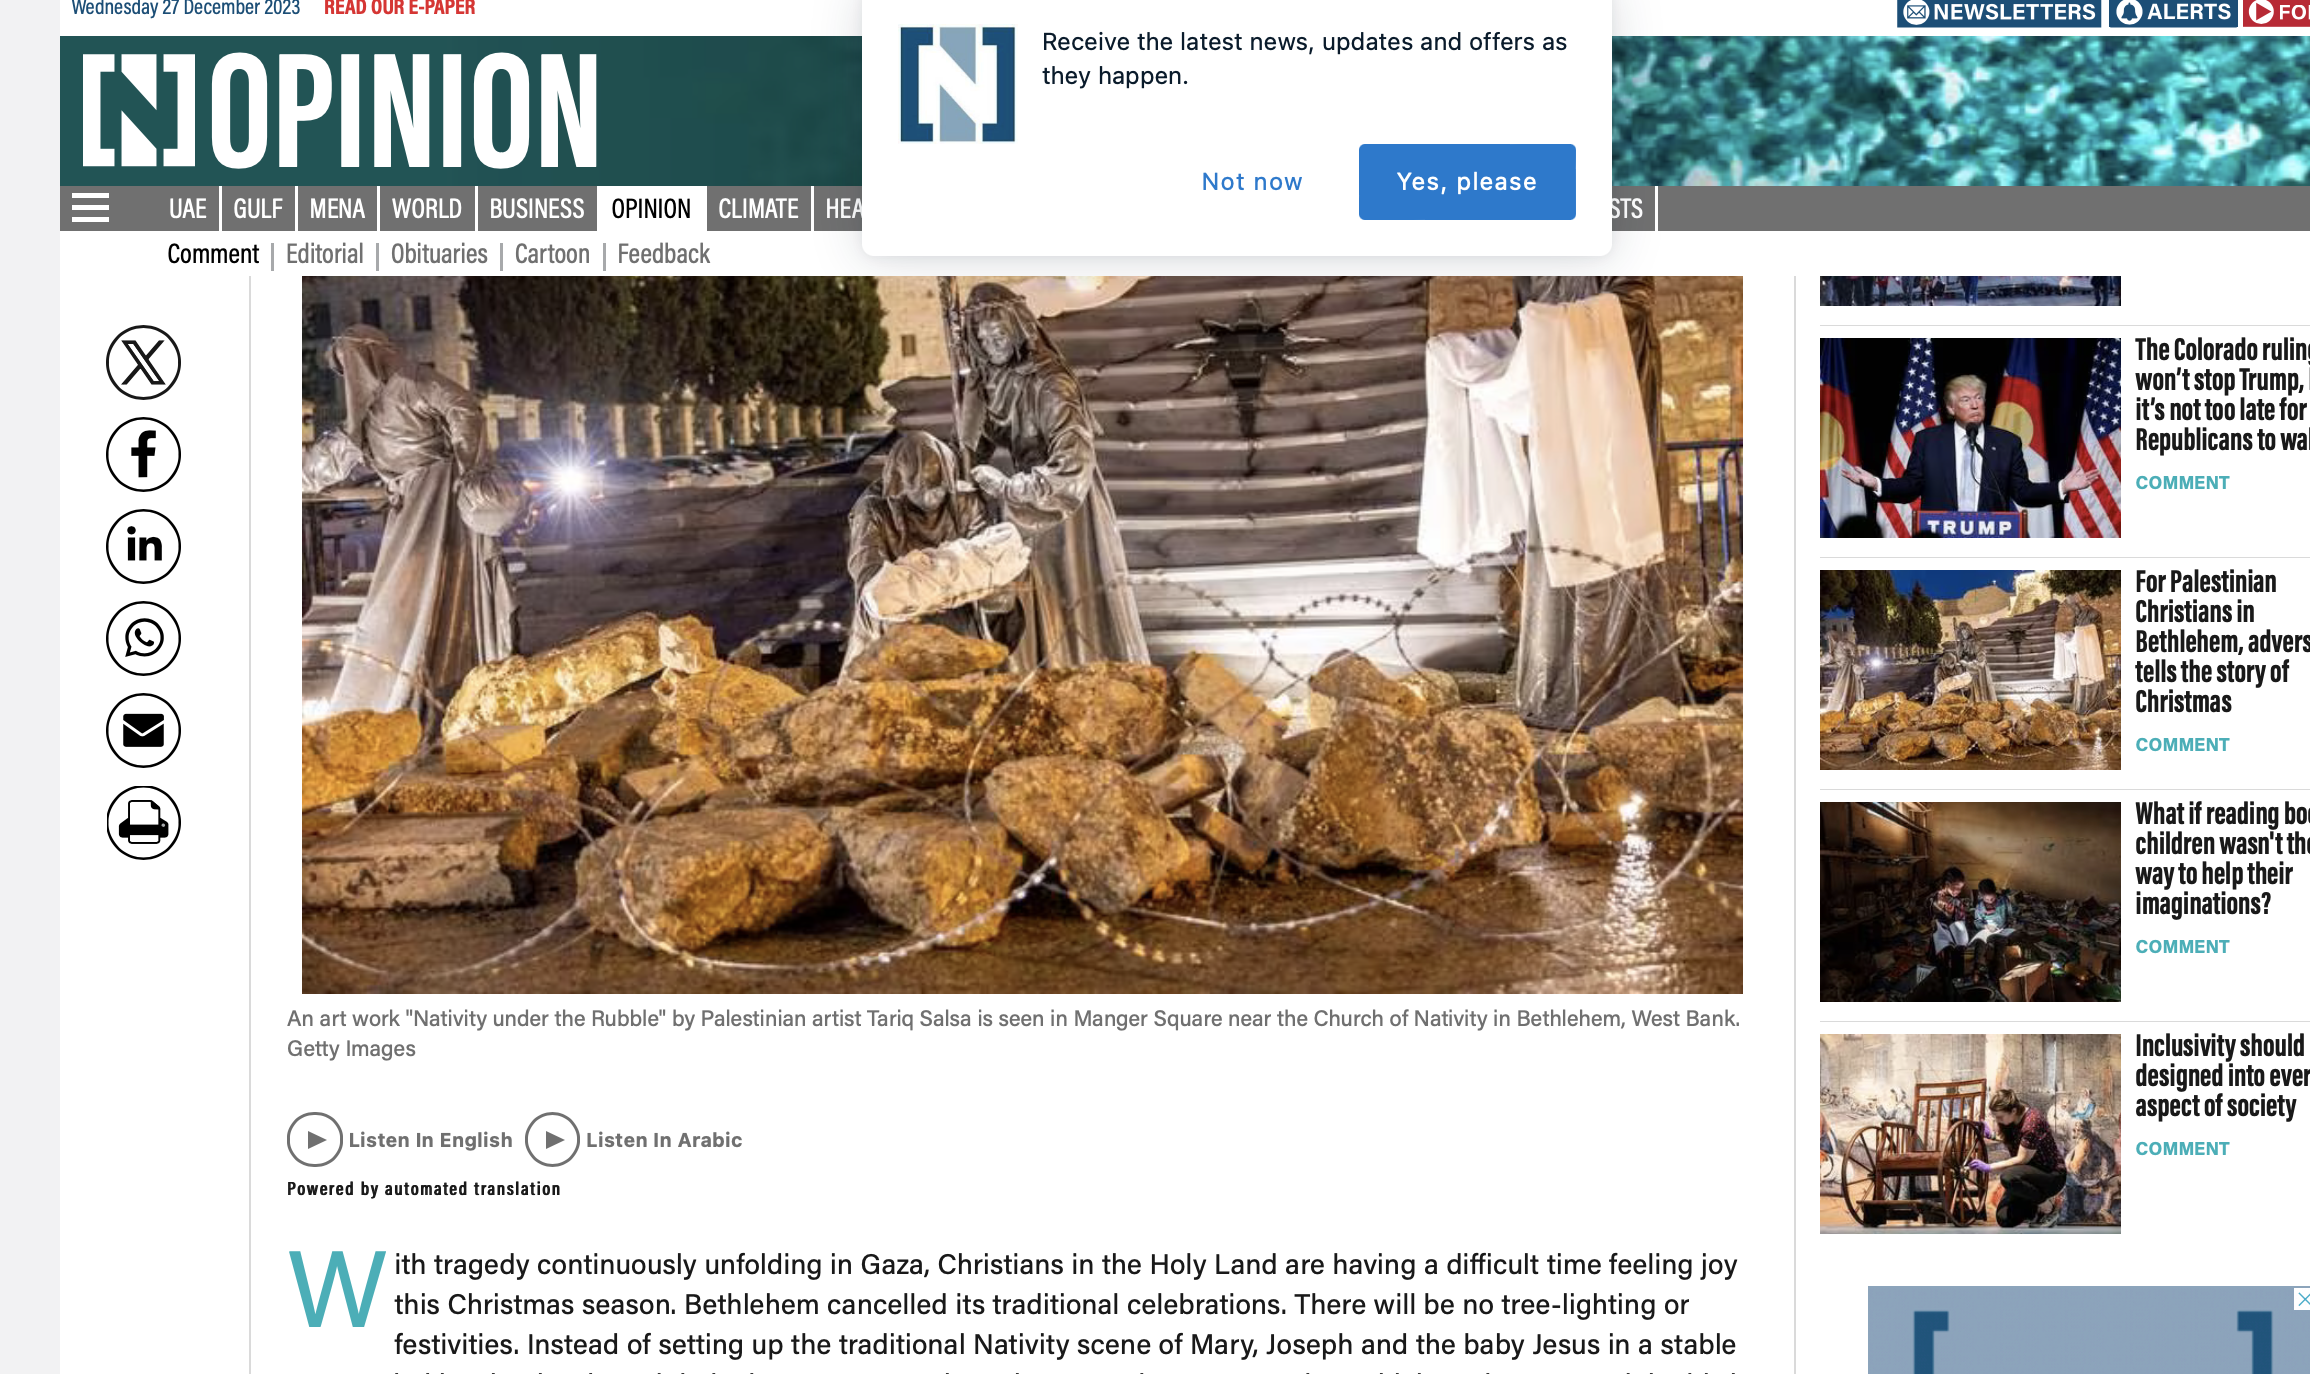Open the Newsletters link in header
This screenshot has width=2310, height=1374.
[x=1999, y=12]
